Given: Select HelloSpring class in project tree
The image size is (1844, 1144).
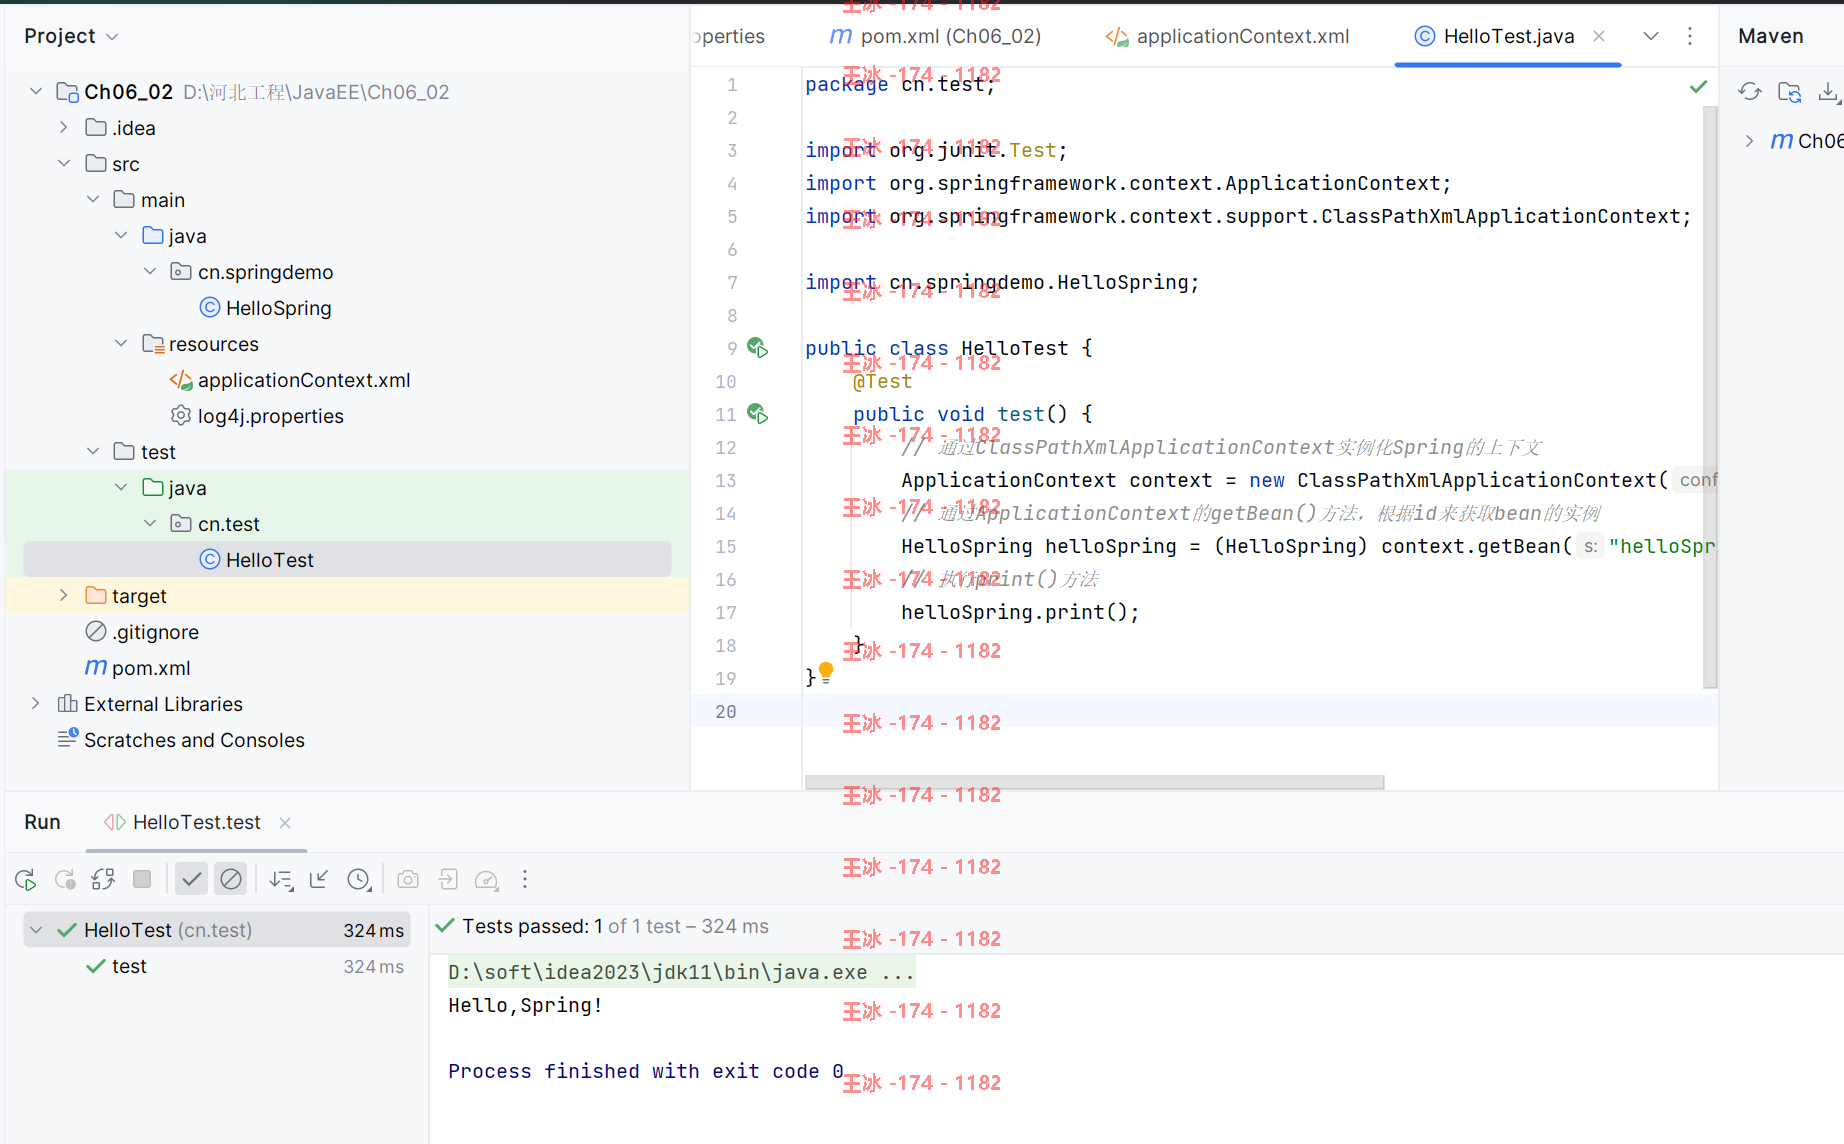Looking at the screenshot, I should tap(265, 308).
